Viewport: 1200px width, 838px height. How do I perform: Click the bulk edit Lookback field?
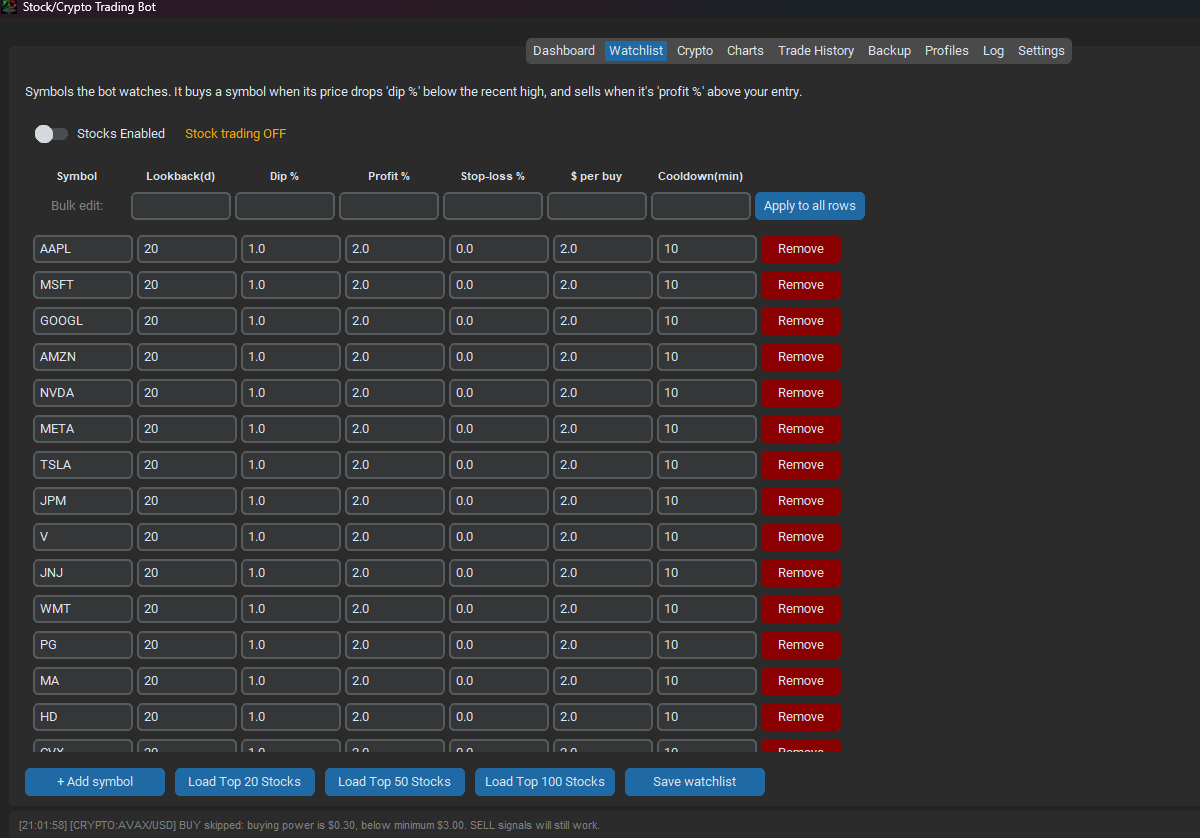[181, 206]
